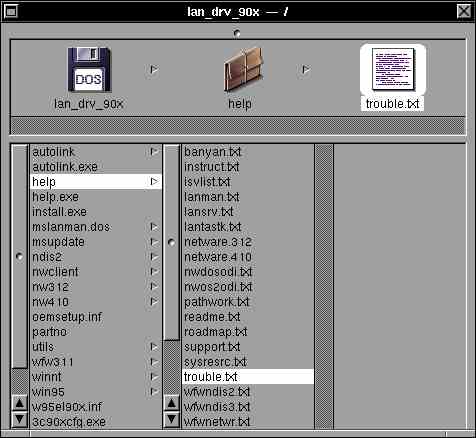Close the lan_drv_90x browser window

[464, 12]
